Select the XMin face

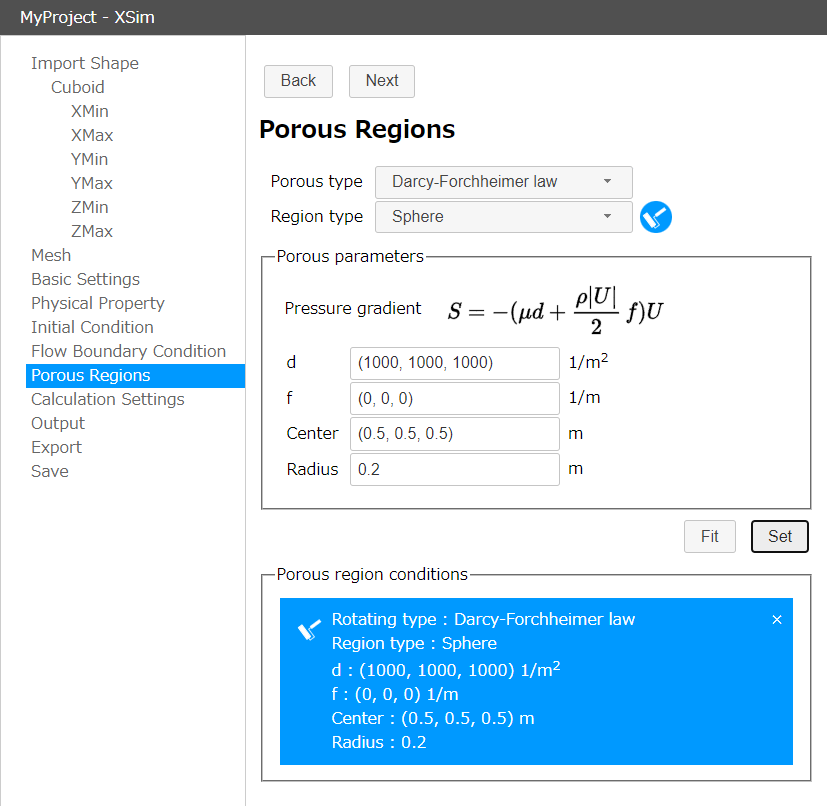(90, 111)
